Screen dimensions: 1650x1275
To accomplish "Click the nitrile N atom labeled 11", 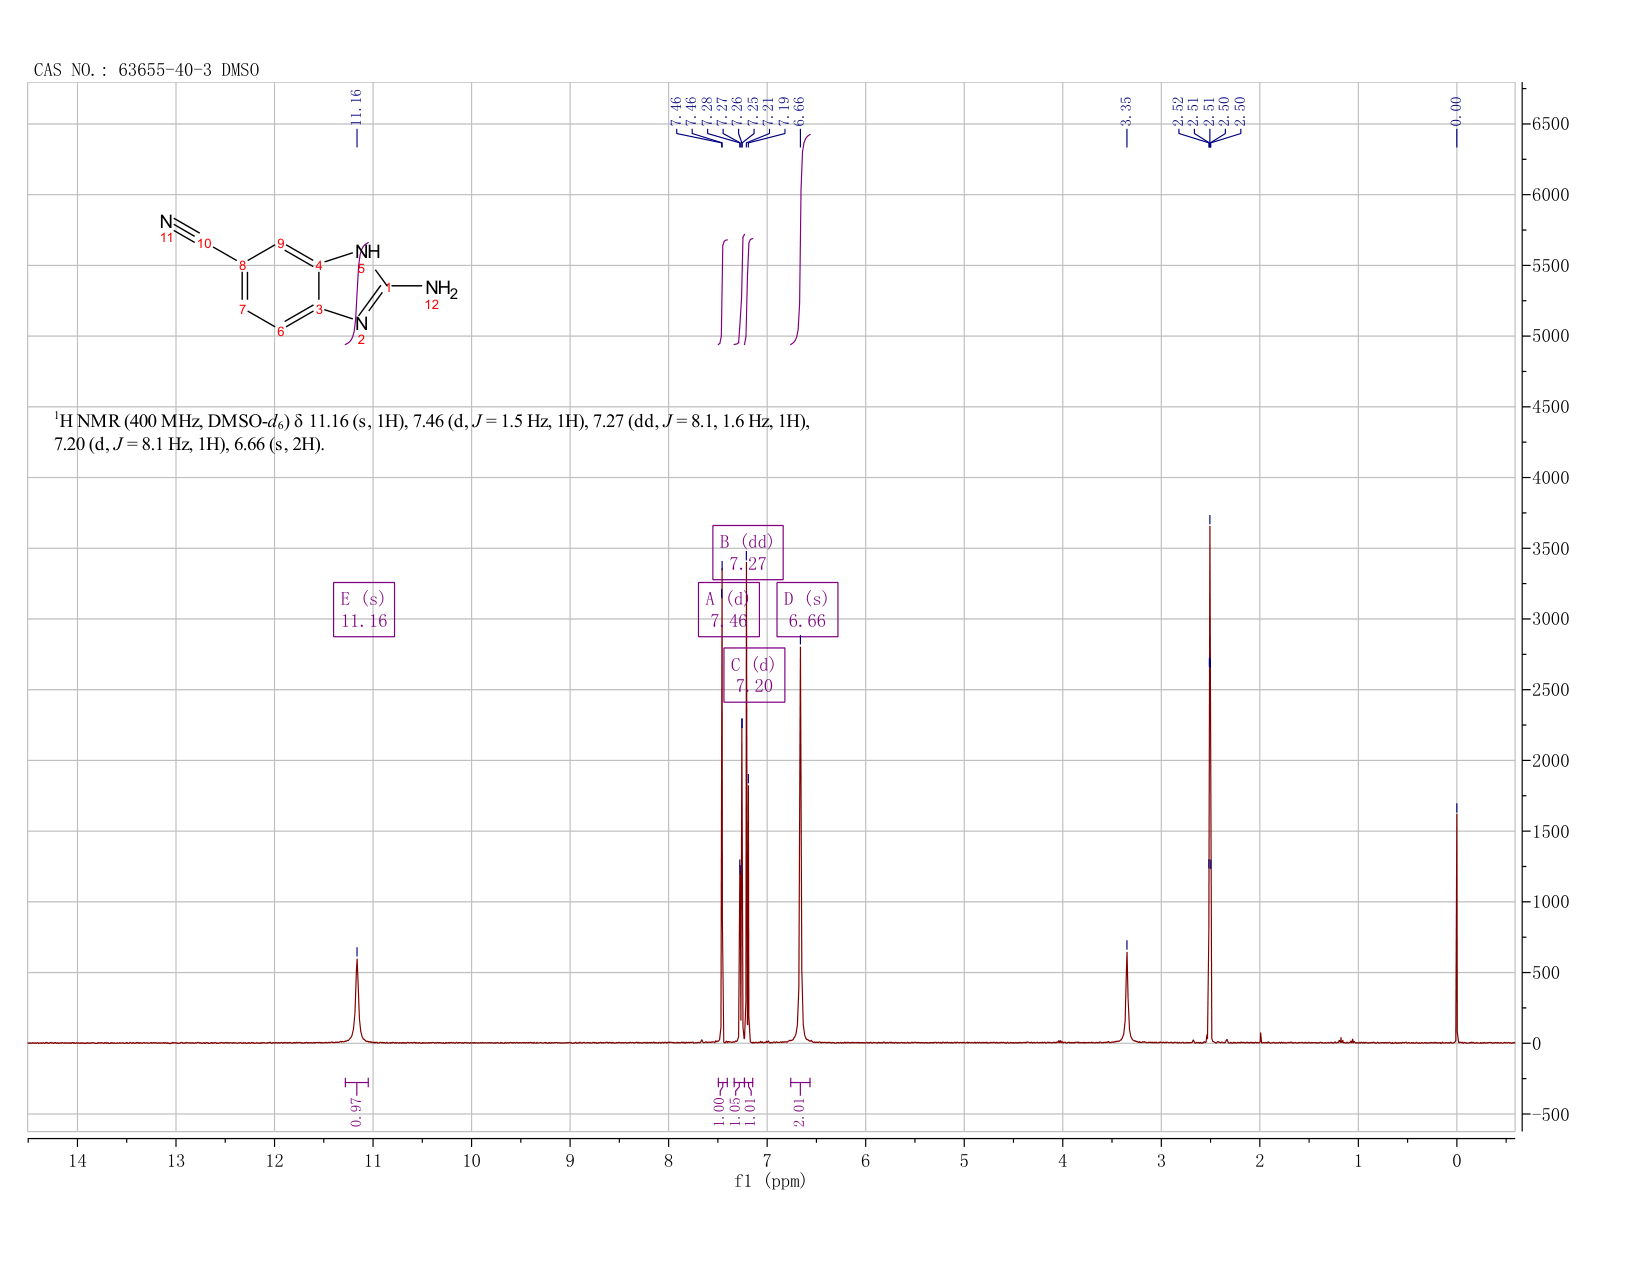I will [x=166, y=222].
